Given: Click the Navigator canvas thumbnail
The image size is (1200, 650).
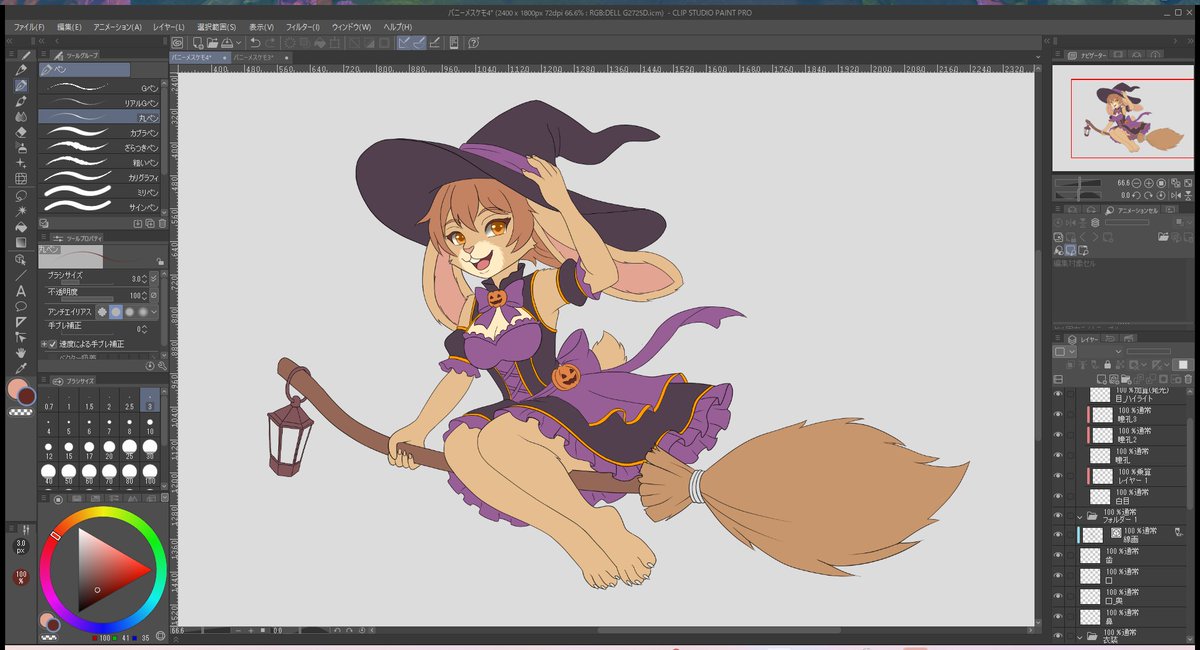Looking at the screenshot, I should pos(1124,119).
